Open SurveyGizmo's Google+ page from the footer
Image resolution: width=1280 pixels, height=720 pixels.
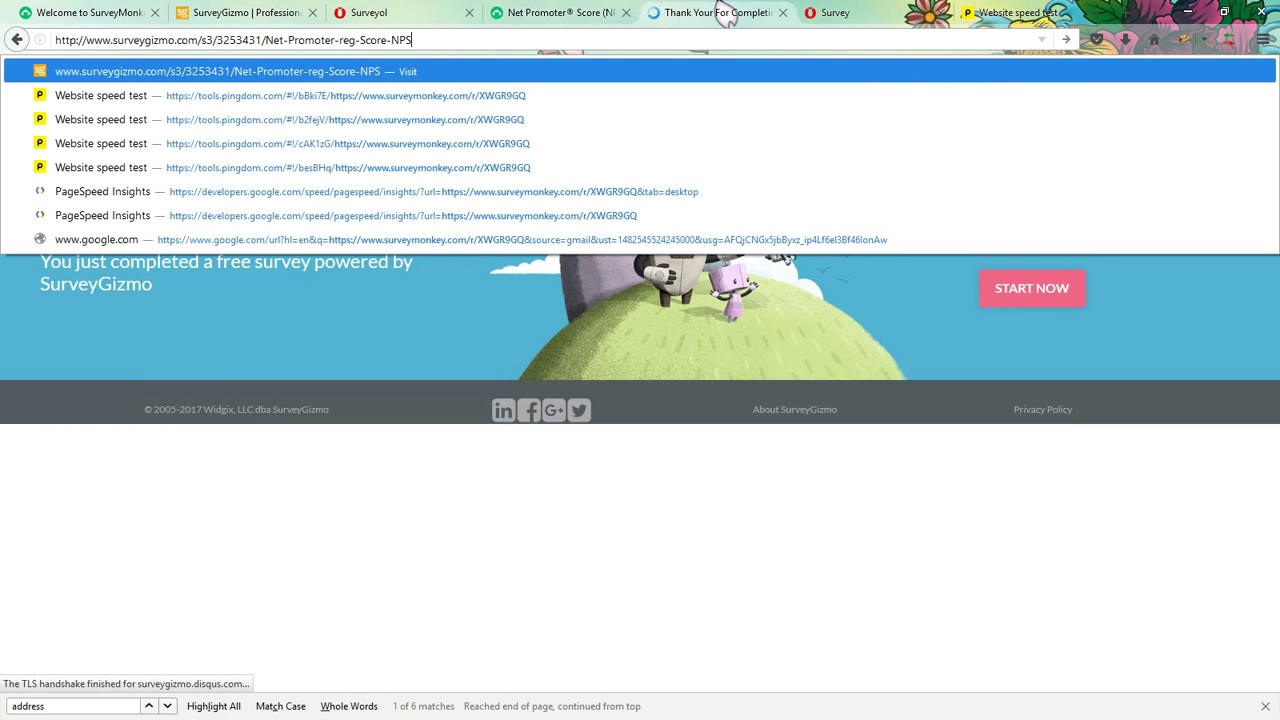(x=554, y=410)
